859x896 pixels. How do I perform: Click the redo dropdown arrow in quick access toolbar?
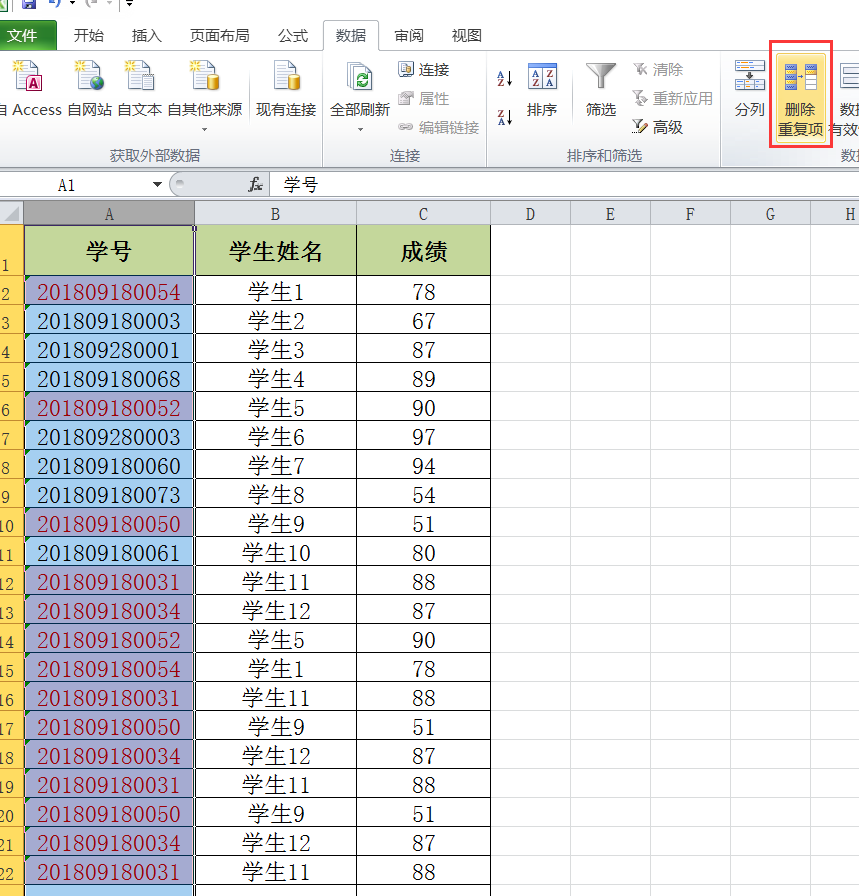tap(109, 3)
